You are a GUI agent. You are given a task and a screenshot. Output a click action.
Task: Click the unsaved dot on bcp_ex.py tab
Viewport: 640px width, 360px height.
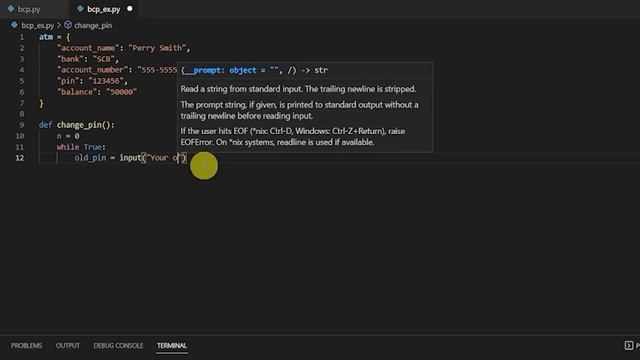point(130,9)
